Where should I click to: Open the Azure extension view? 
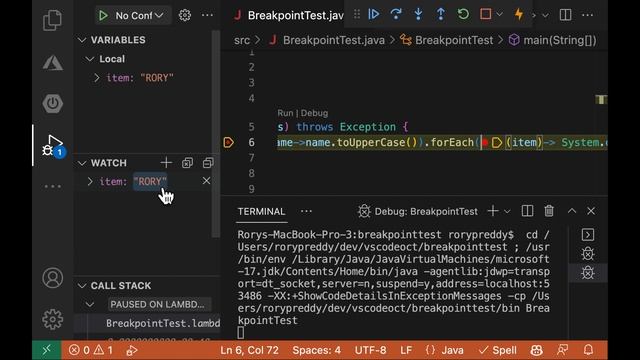[x=53, y=63]
